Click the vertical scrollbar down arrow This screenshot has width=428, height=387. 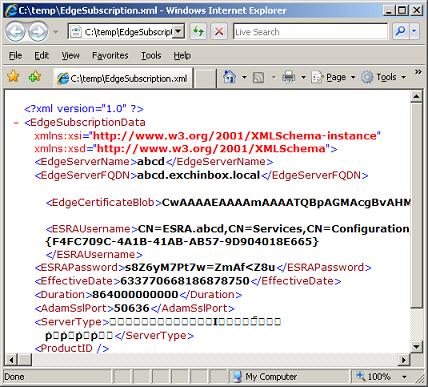tap(417, 346)
